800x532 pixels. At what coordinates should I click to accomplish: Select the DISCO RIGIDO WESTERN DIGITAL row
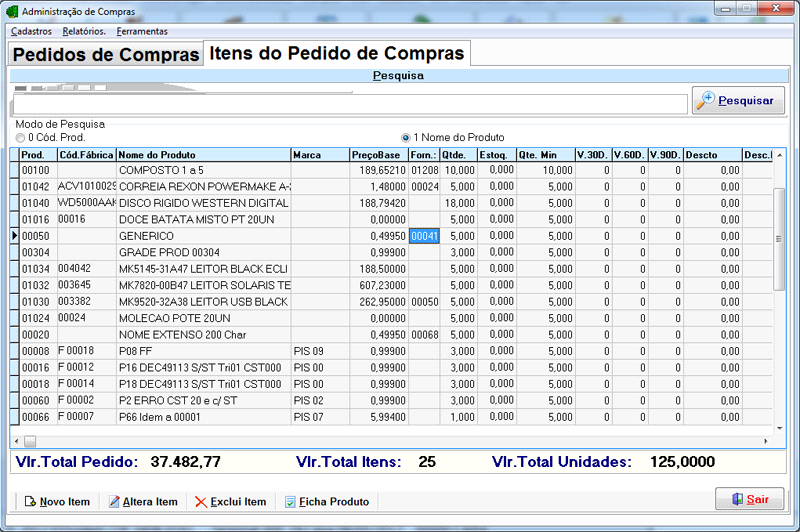pyautogui.click(x=203, y=203)
